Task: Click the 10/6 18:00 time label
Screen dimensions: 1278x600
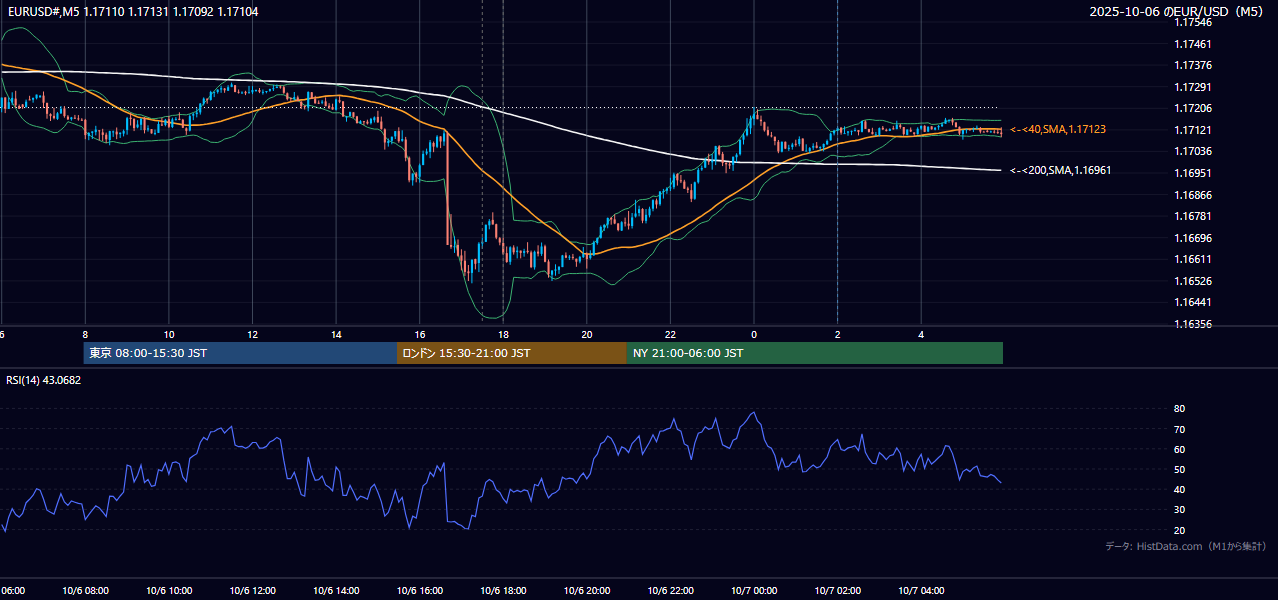Action: (504, 591)
